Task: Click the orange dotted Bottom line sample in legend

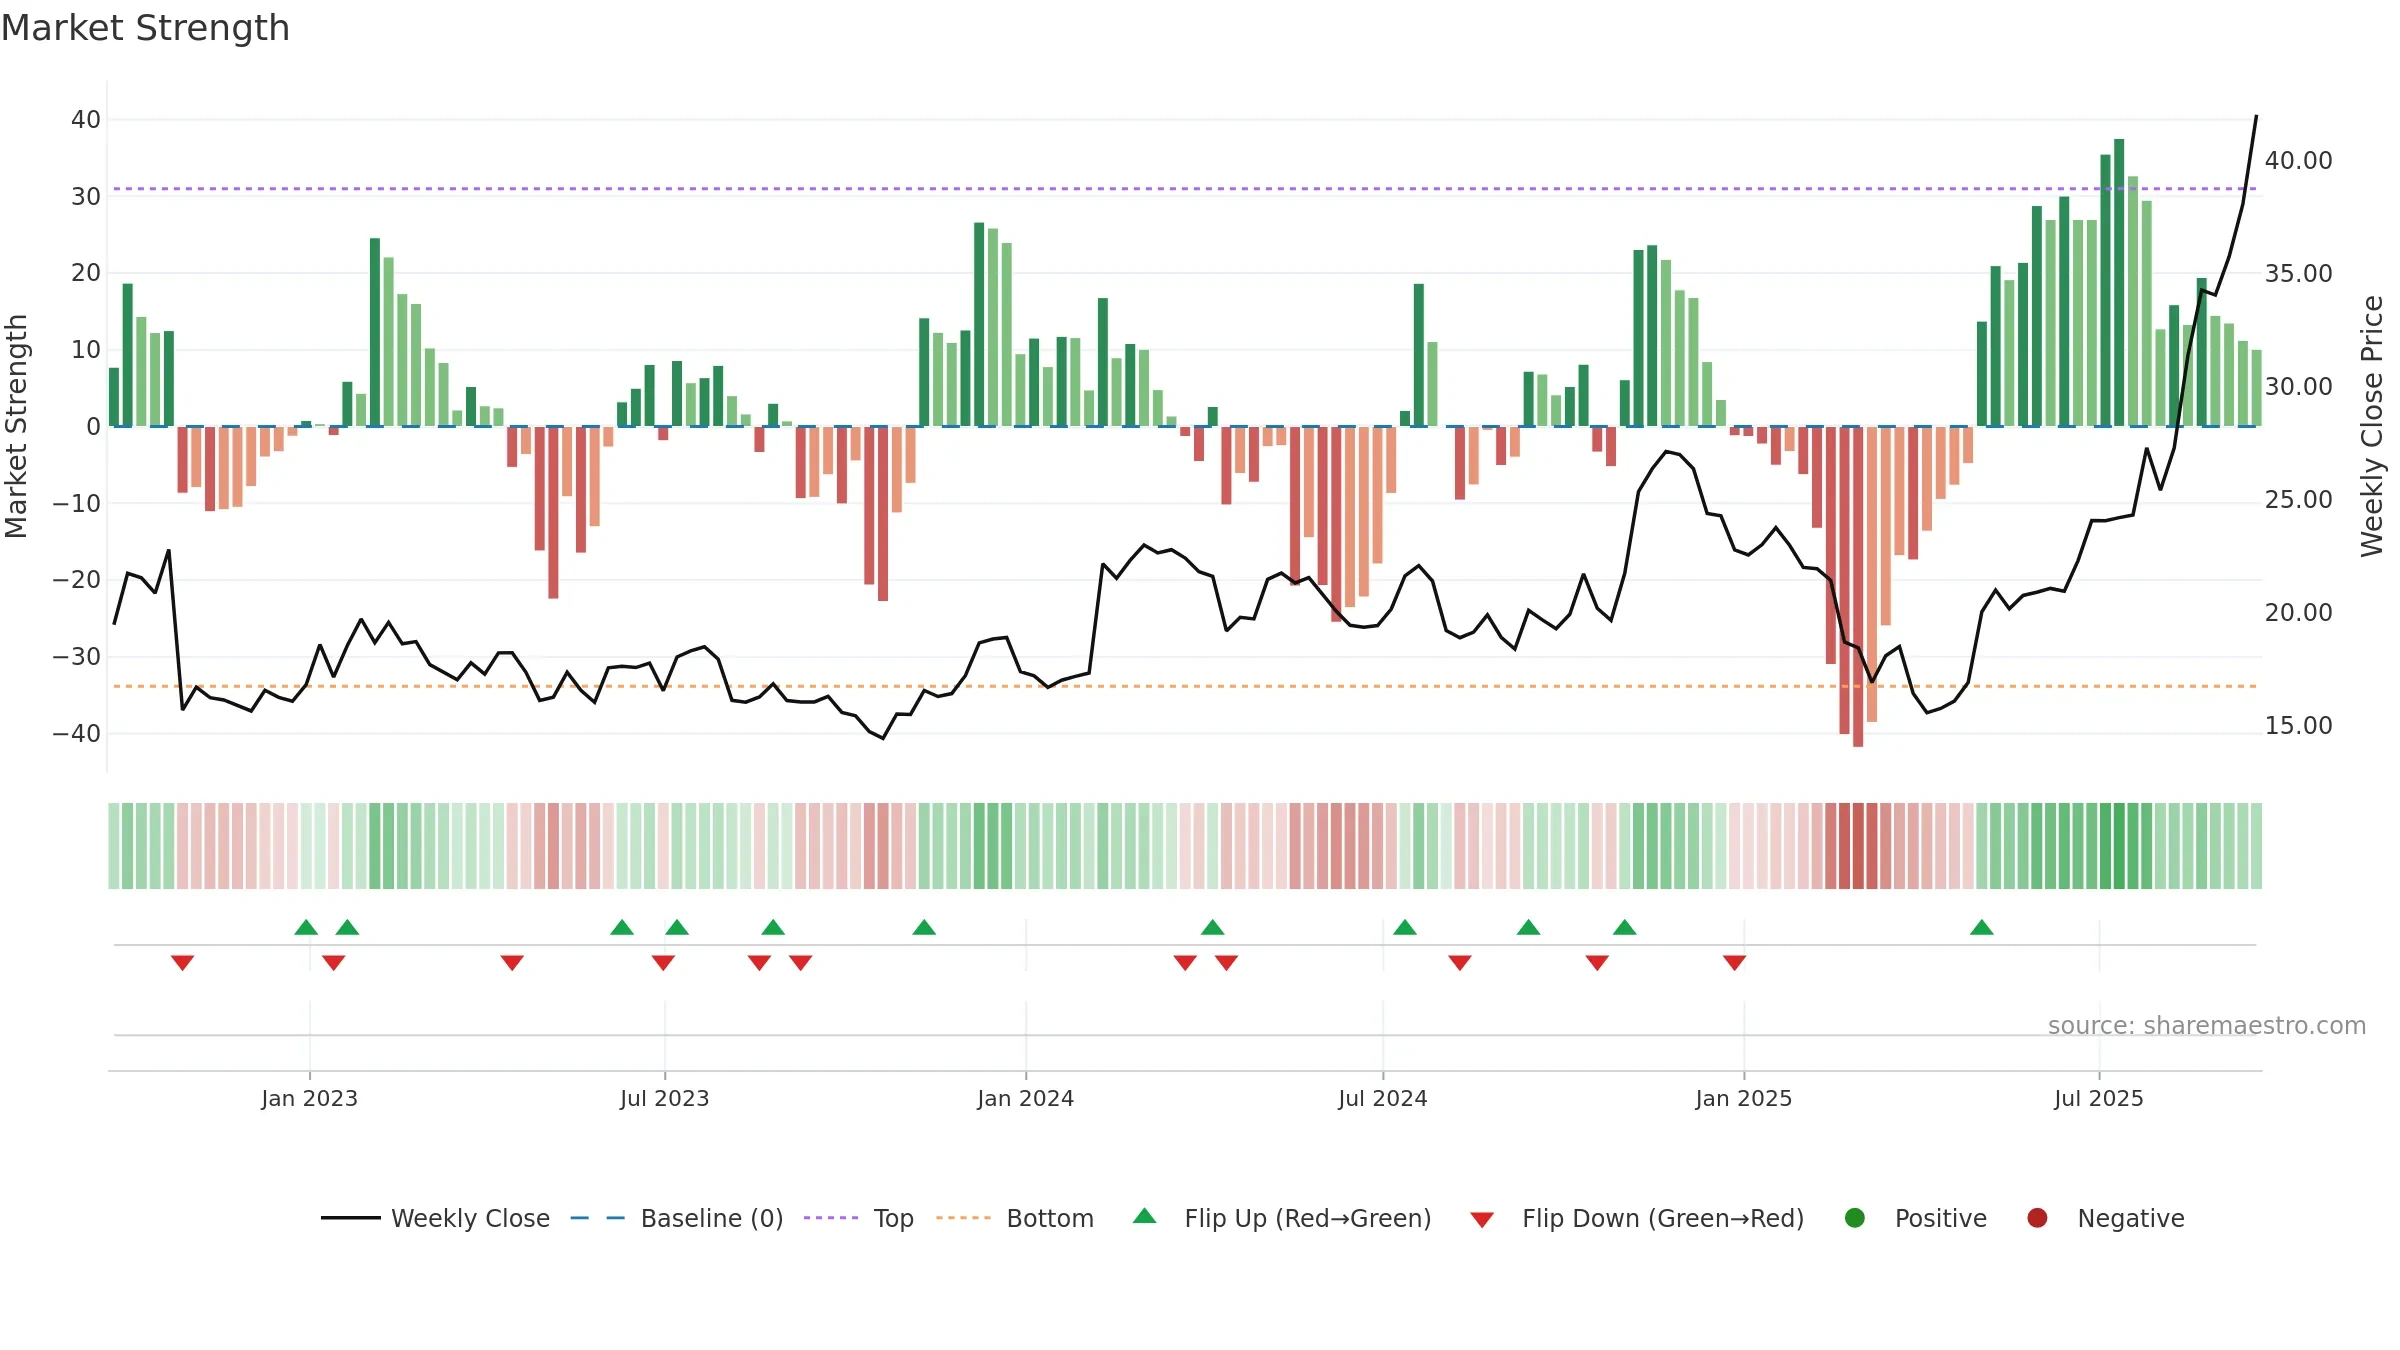Action: click(963, 1218)
